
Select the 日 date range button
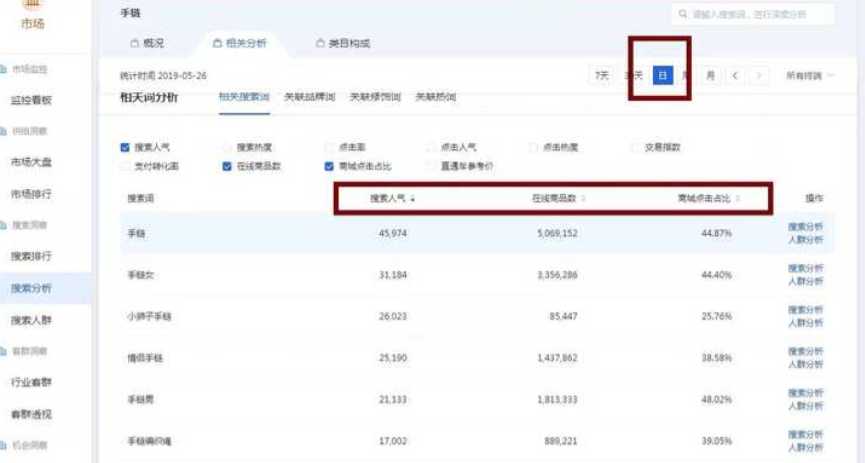663,76
